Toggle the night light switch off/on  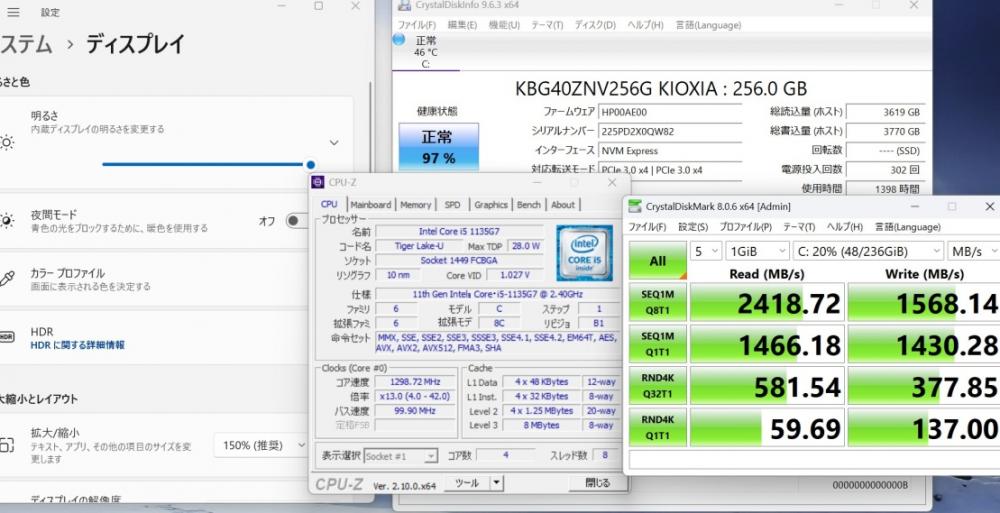point(296,221)
